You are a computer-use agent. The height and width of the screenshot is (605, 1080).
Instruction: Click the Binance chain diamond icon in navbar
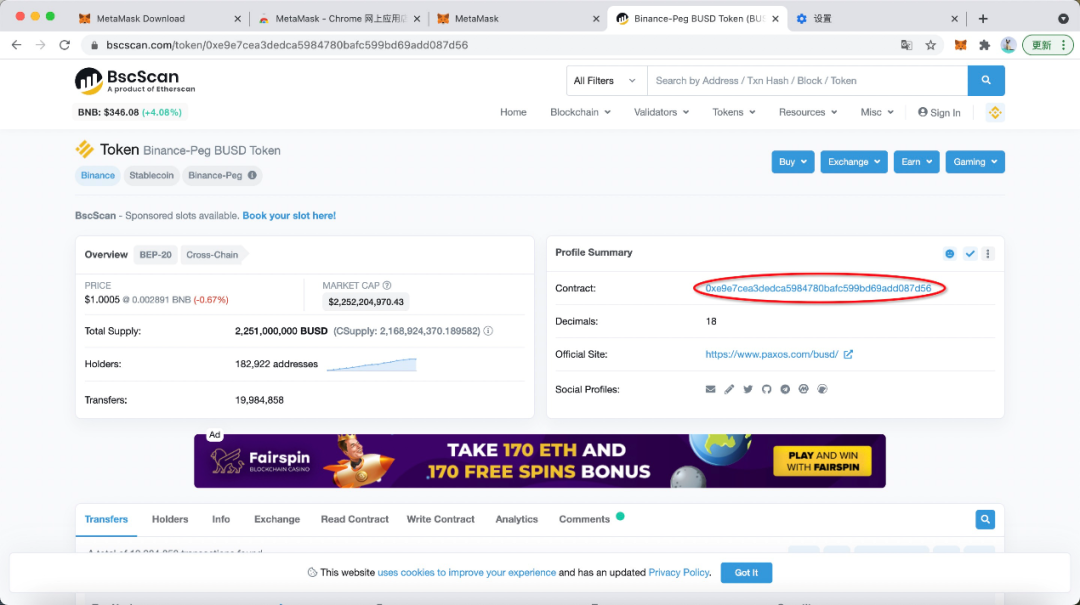coord(995,112)
